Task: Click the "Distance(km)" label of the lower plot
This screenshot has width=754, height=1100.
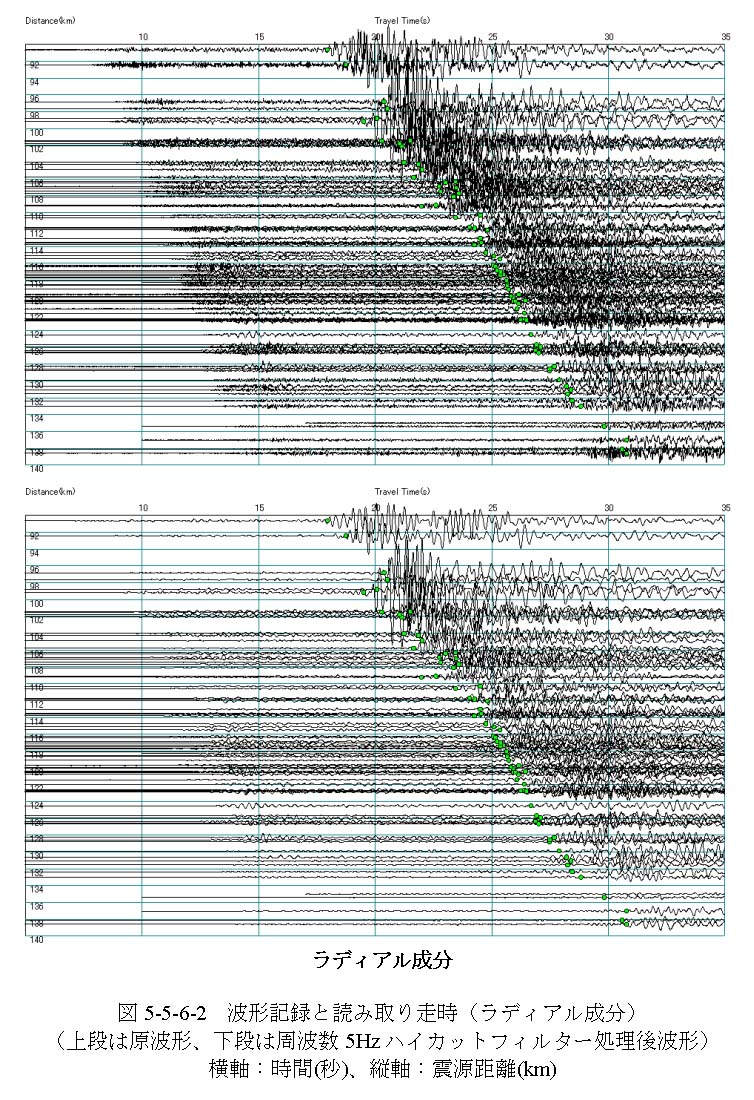Action: coord(50,492)
